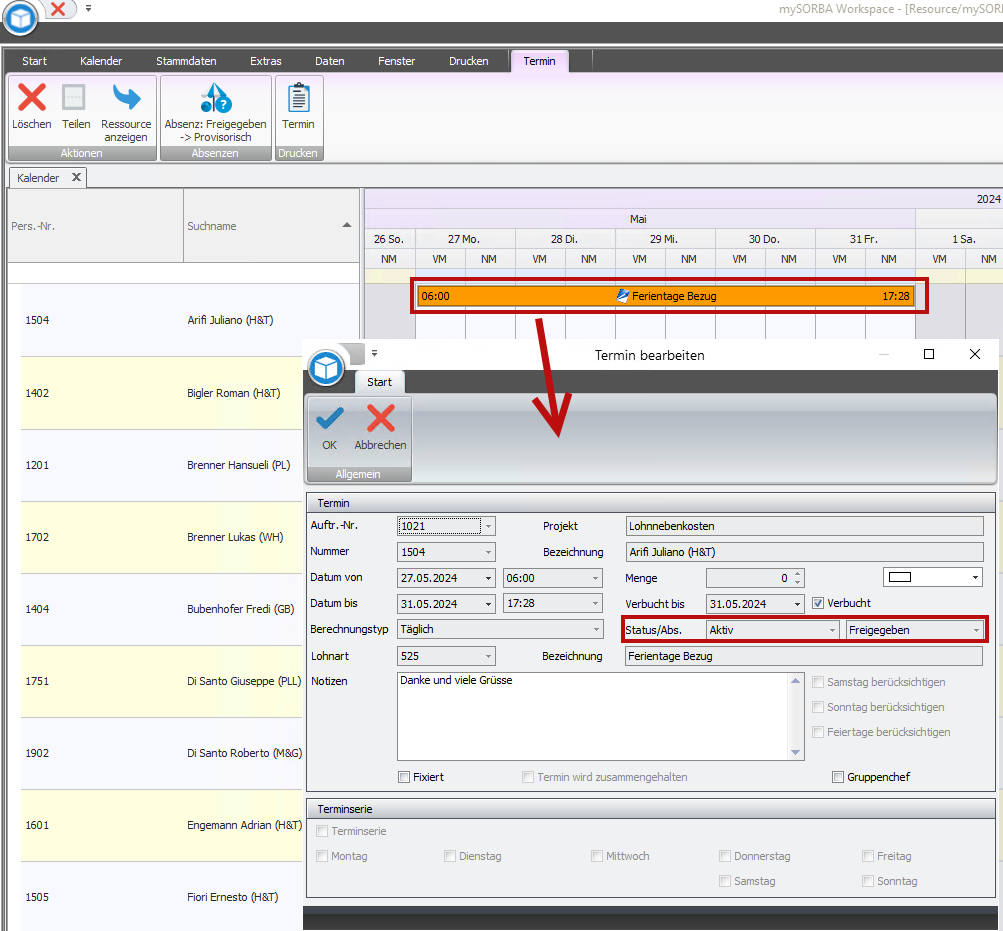1003x931 pixels.
Task: Open the Extras ribbon tab
Action: tap(265, 61)
